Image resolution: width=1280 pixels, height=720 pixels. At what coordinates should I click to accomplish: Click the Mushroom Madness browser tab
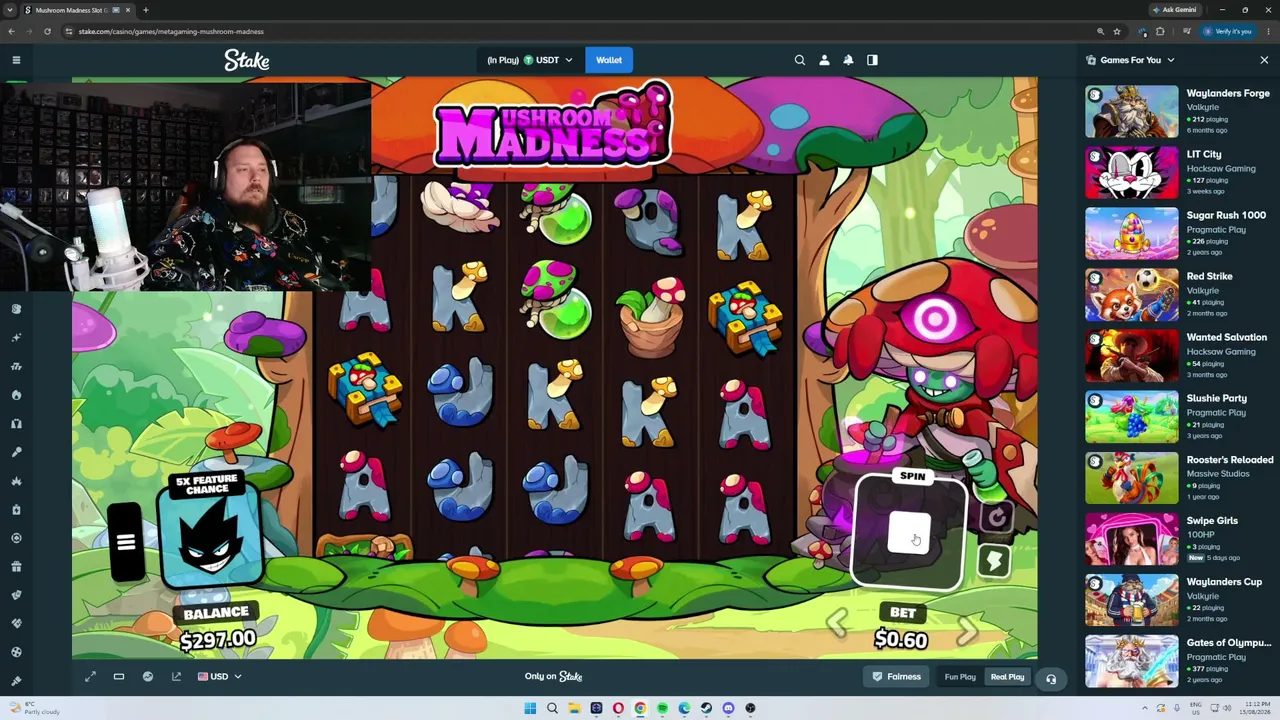78,10
